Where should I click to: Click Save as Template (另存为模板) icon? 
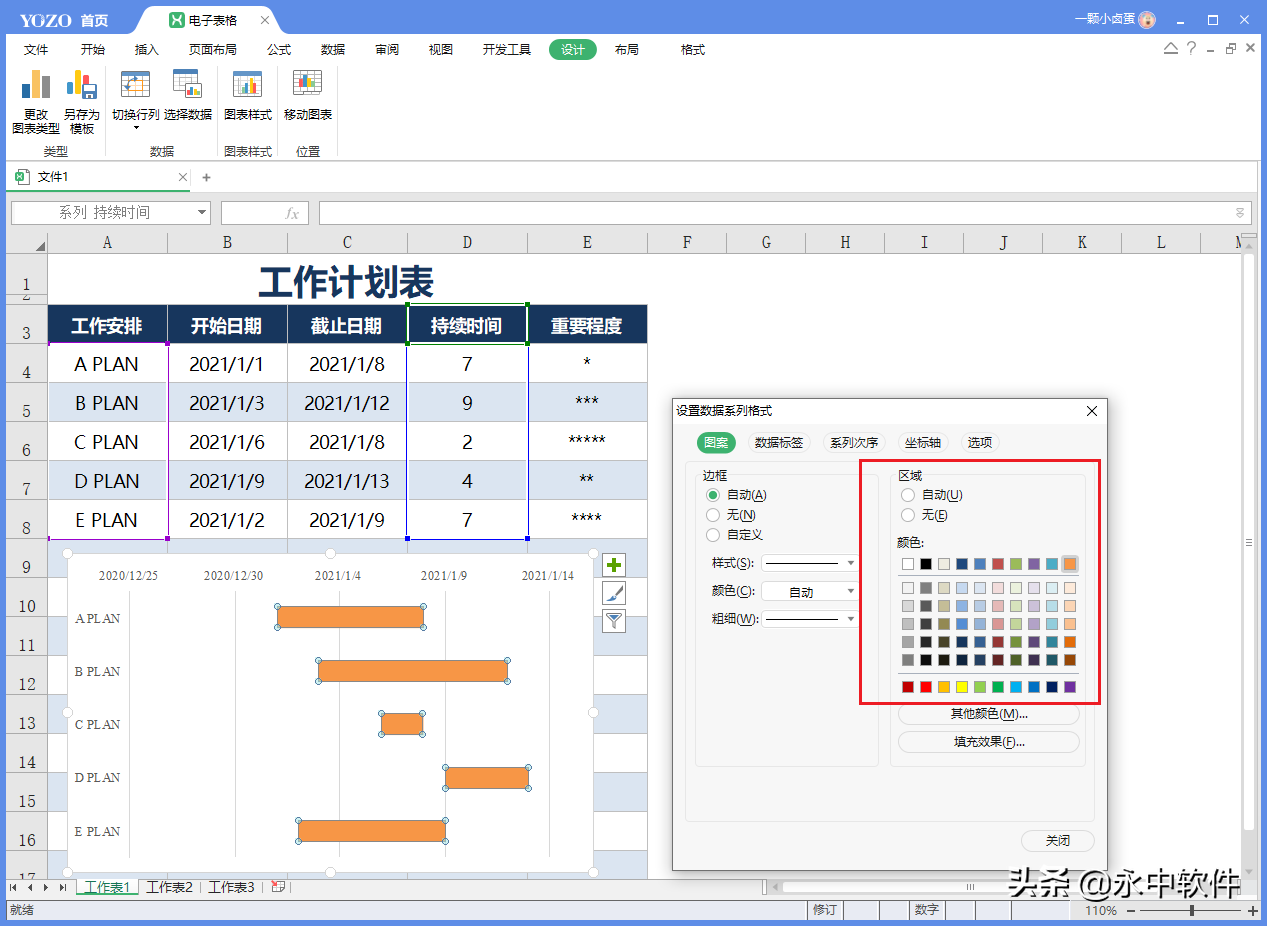pos(81,88)
